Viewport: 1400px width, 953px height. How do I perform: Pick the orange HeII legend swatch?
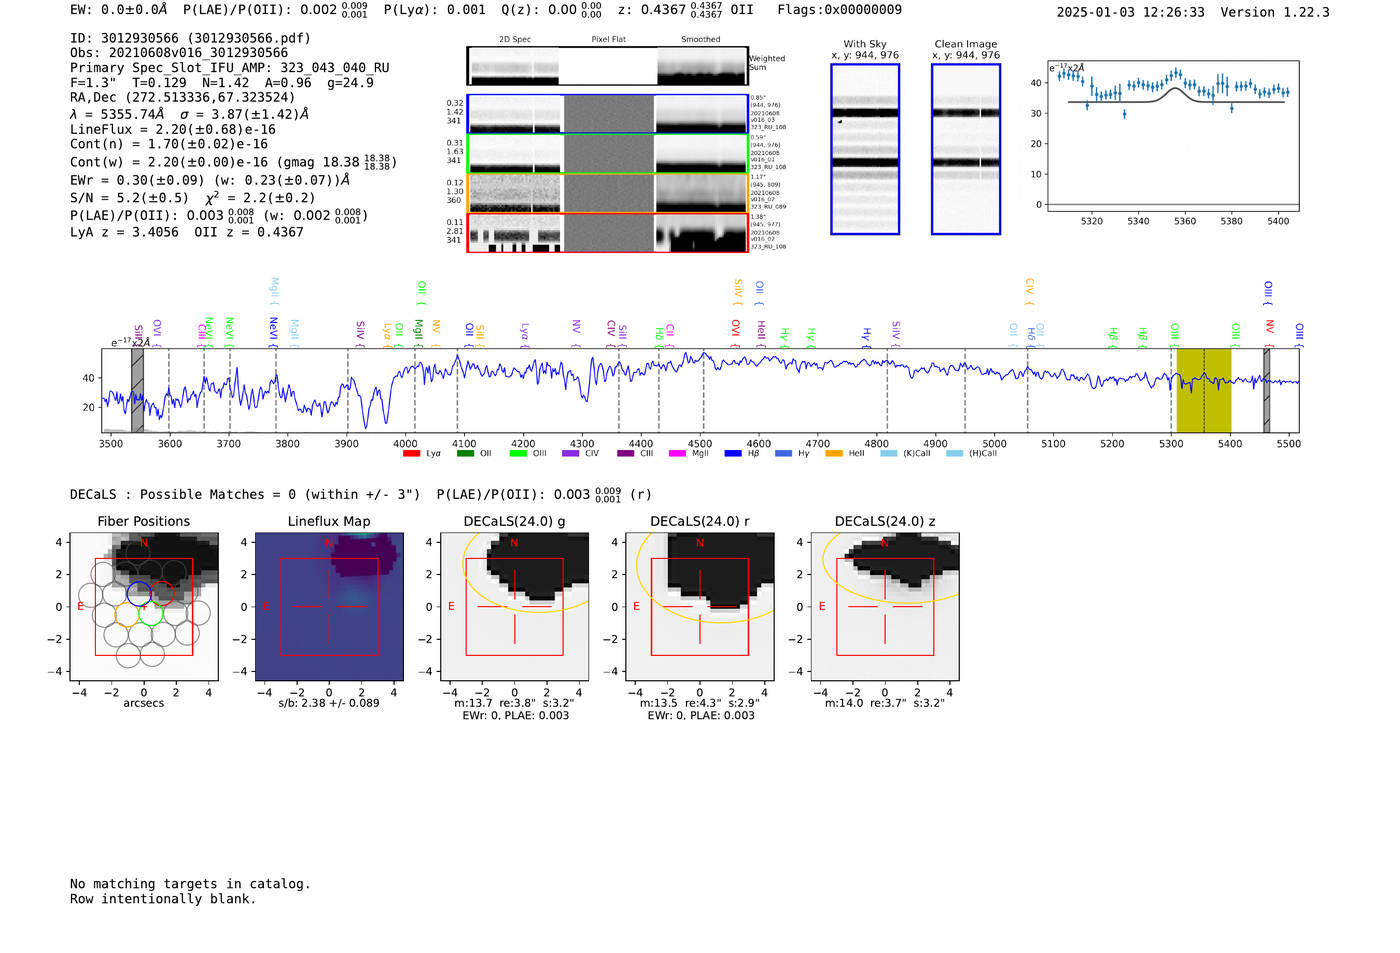834,454
